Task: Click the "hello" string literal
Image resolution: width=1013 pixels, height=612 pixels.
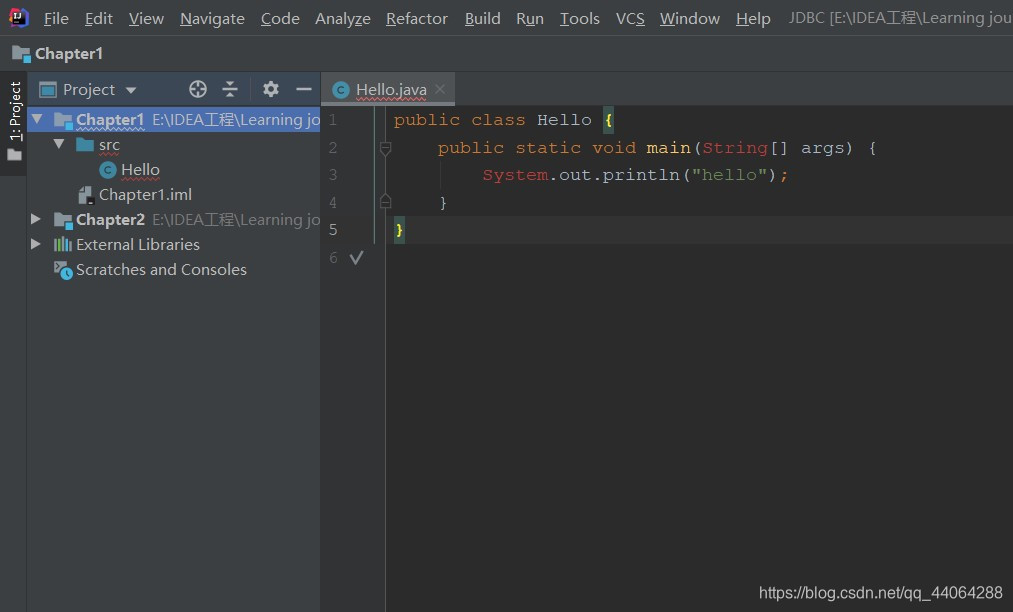Action: [x=729, y=175]
